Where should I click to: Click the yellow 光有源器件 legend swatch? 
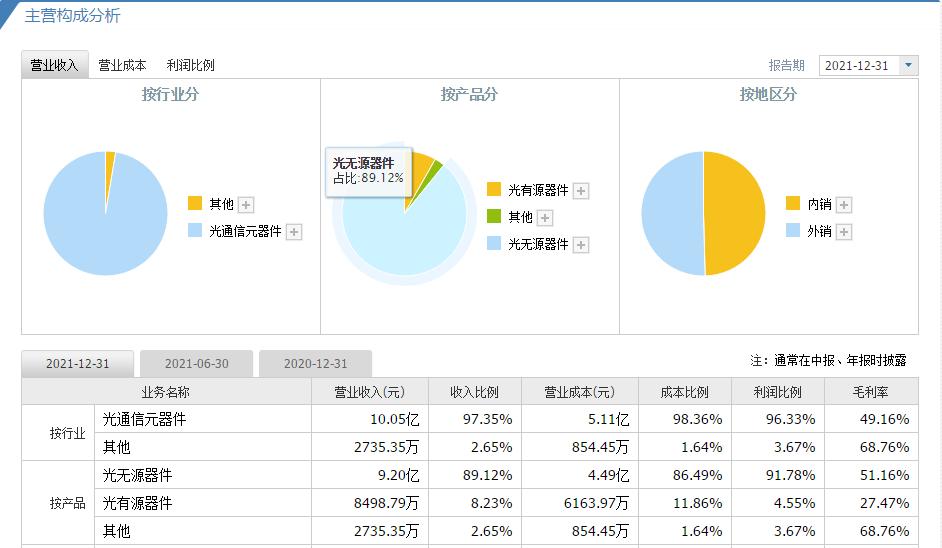tap(494, 189)
